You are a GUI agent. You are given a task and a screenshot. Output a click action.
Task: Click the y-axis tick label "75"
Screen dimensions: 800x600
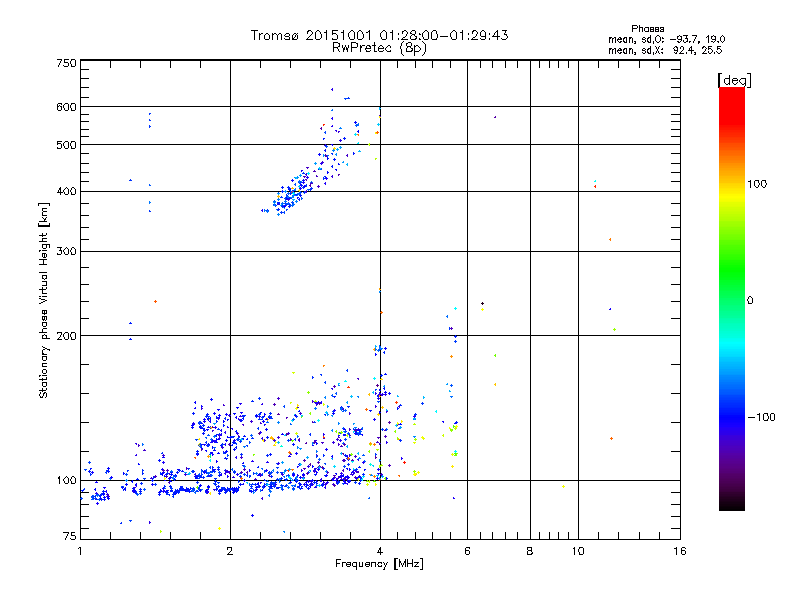(x=70, y=536)
